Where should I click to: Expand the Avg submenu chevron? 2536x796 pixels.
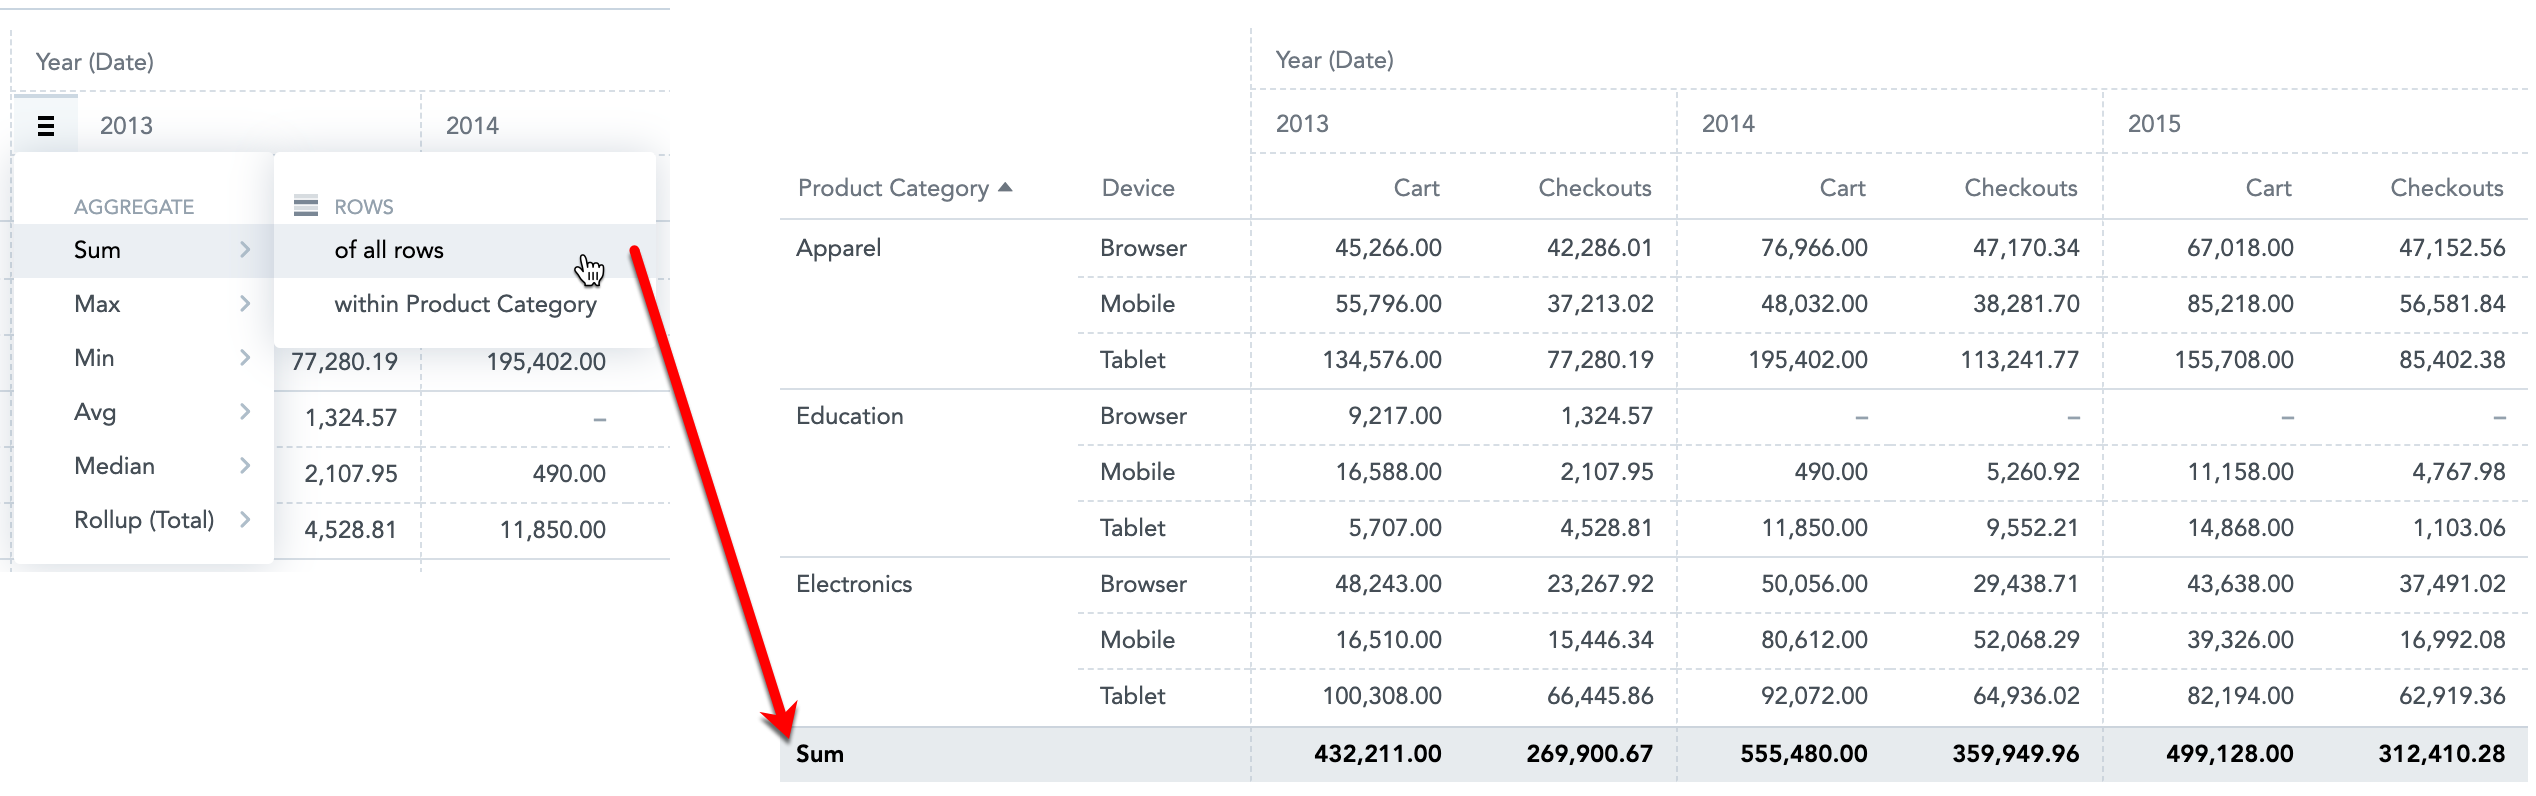pos(245,412)
